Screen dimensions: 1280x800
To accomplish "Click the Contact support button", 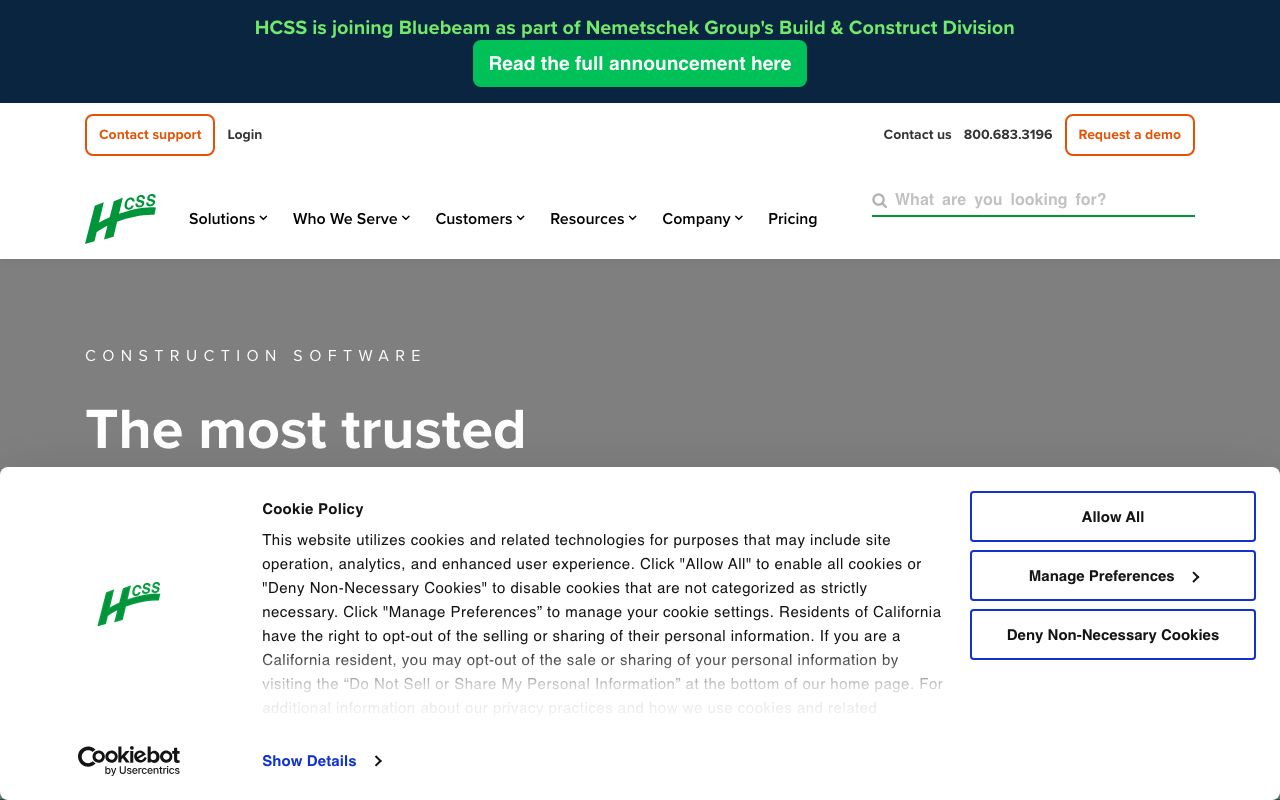I will click(x=150, y=135).
